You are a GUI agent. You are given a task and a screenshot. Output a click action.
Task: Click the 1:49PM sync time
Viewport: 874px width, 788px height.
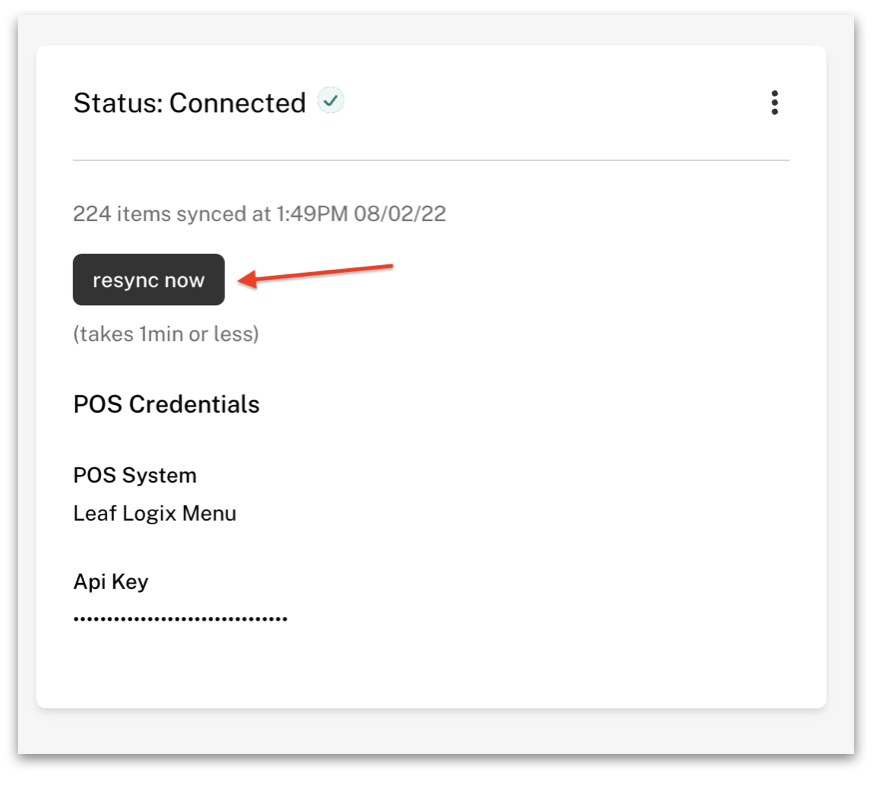[x=312, y=213]
